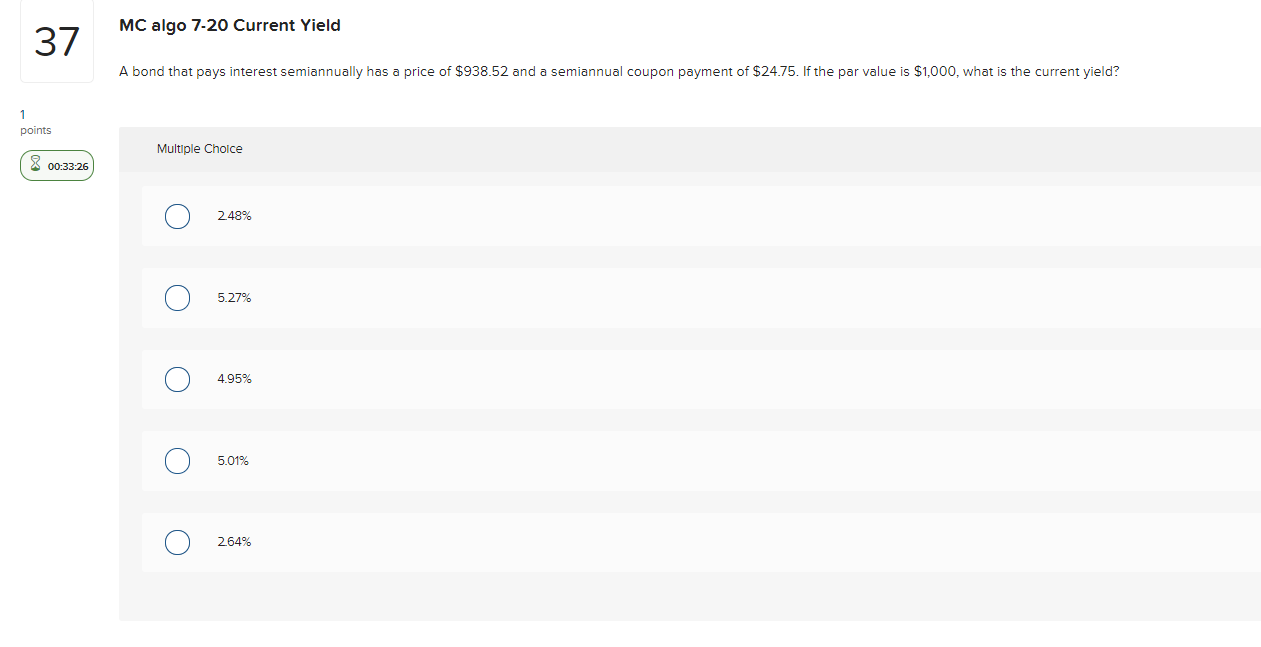Choose the 4.95% answer option
Viewport: 1261px width, 647px height.
[x=177, y=379]
